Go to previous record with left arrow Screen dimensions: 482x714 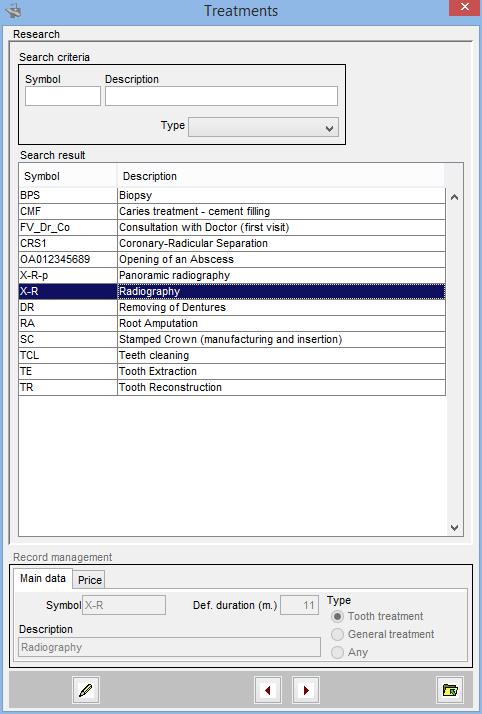pos(268,690)
